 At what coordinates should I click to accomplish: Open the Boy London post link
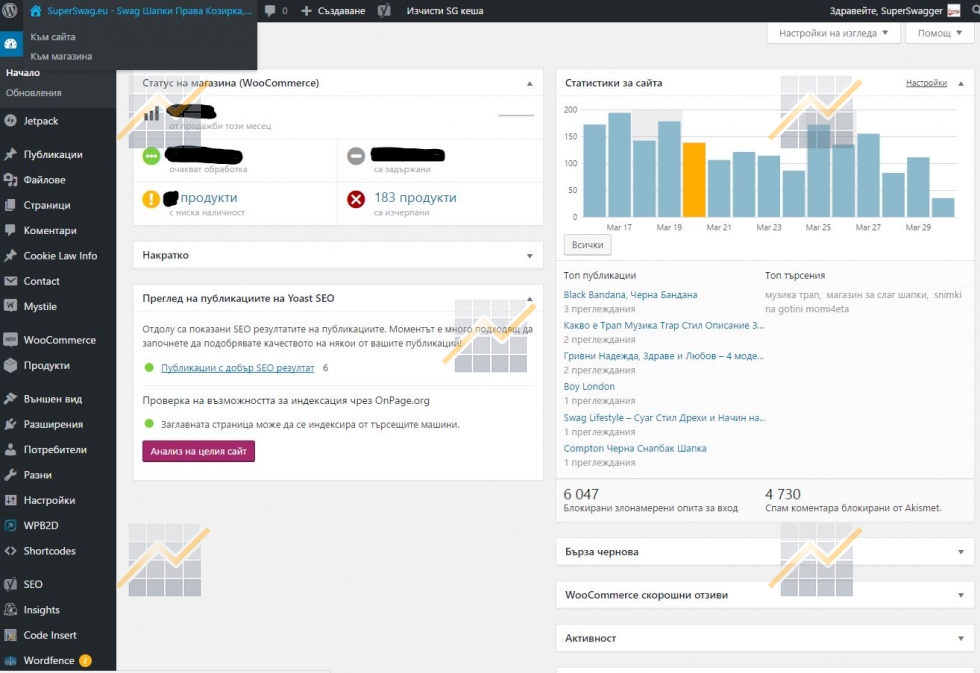(x=589, y=386)
